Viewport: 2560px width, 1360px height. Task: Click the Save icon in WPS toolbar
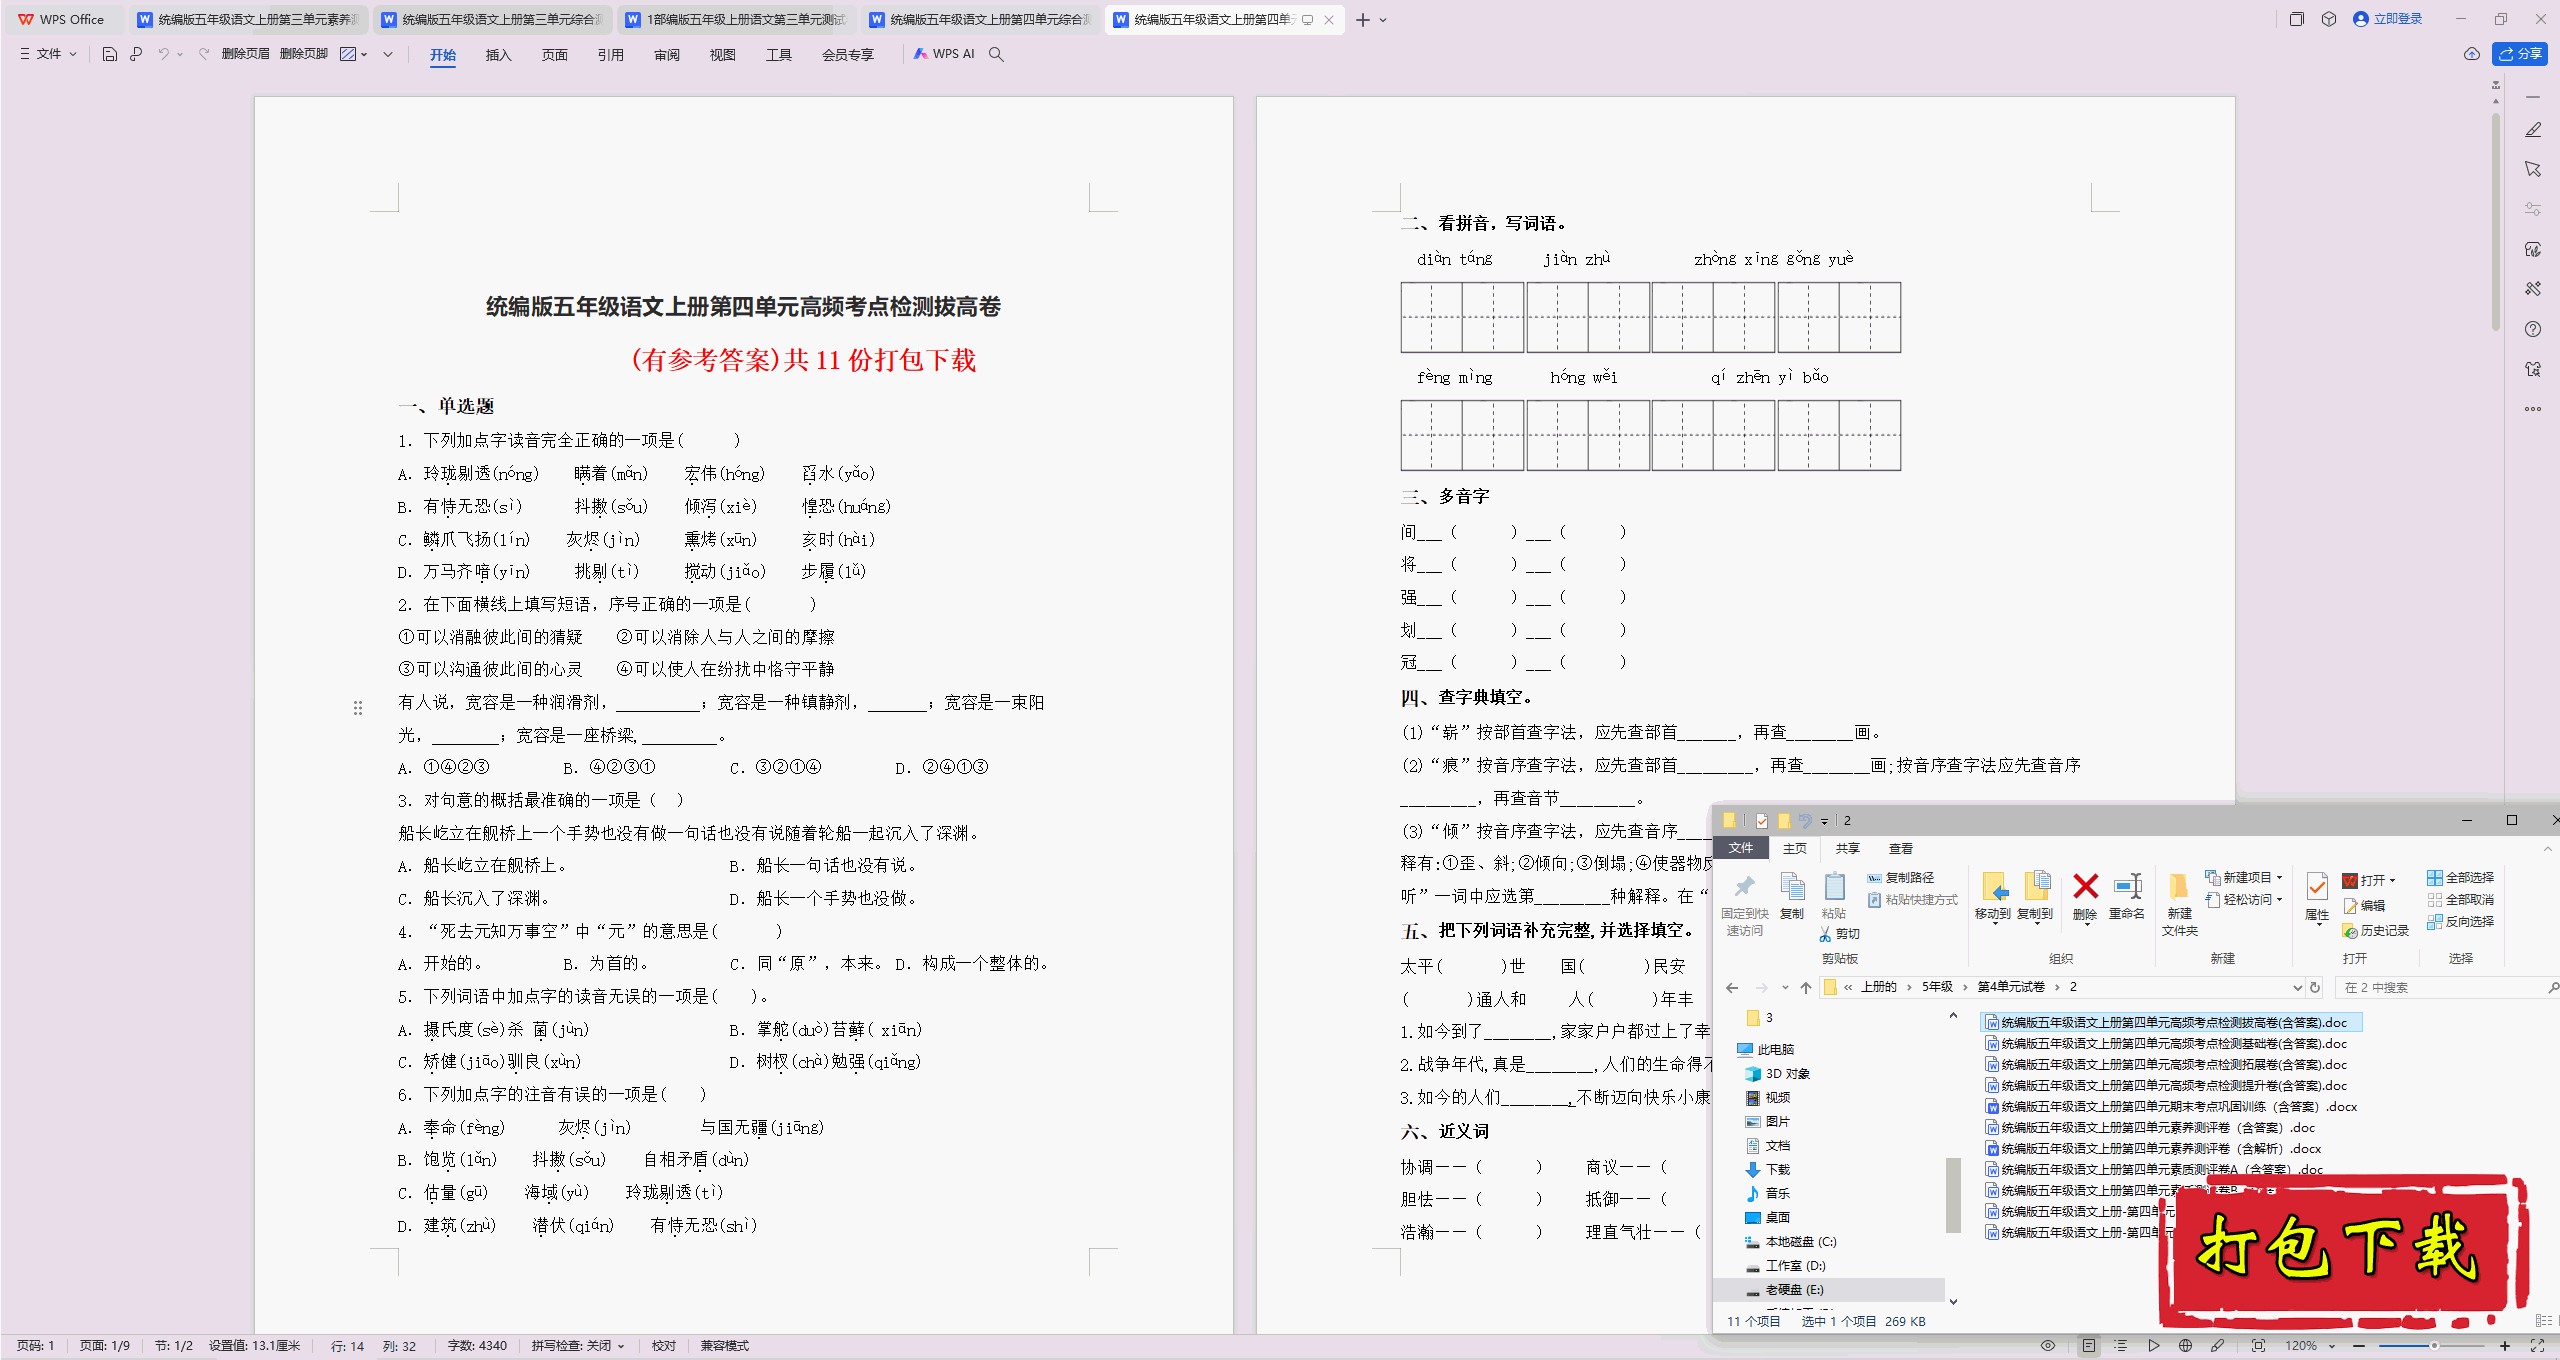click(110, 54)
